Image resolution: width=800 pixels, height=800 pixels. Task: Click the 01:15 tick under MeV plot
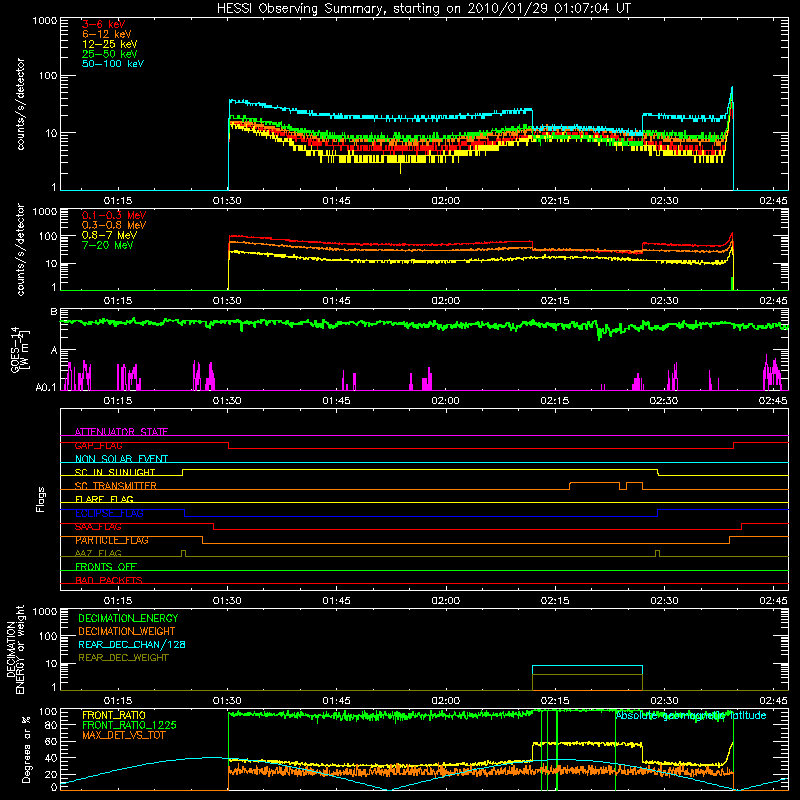click(x=118, y=301)
